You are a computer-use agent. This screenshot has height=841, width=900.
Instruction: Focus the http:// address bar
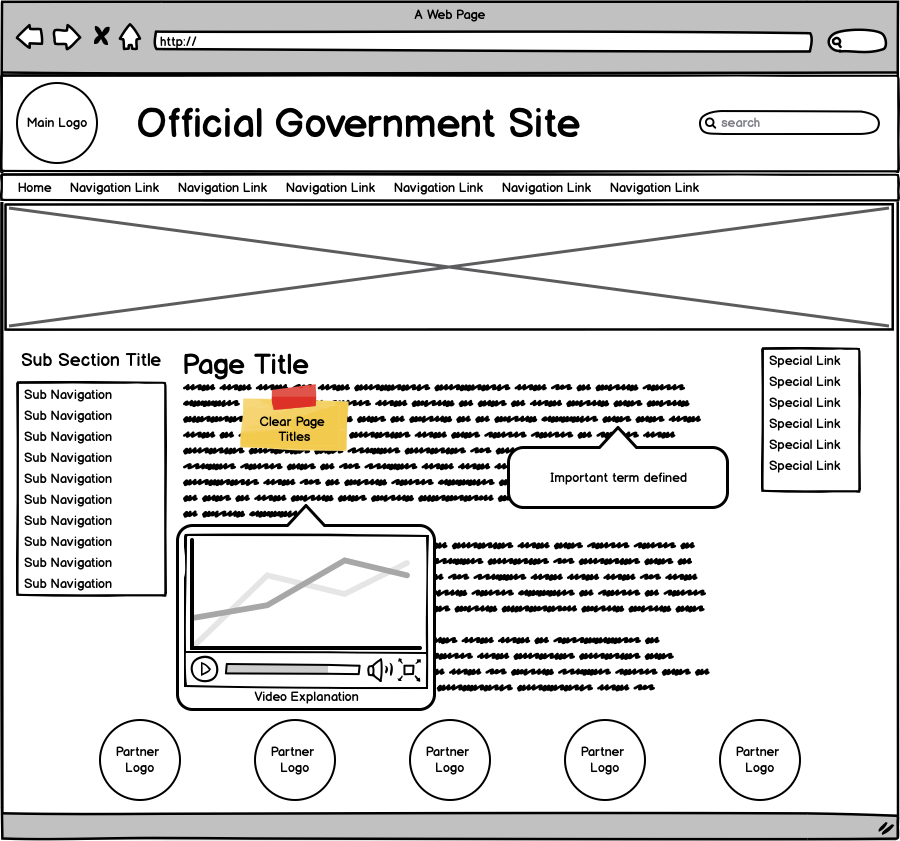(x=482, y=42)
